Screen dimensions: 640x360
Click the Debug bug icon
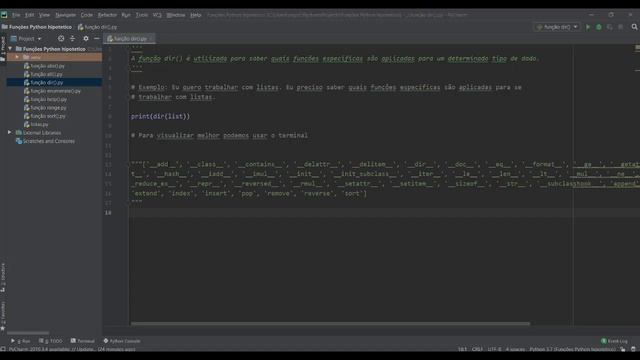(599, 27)
